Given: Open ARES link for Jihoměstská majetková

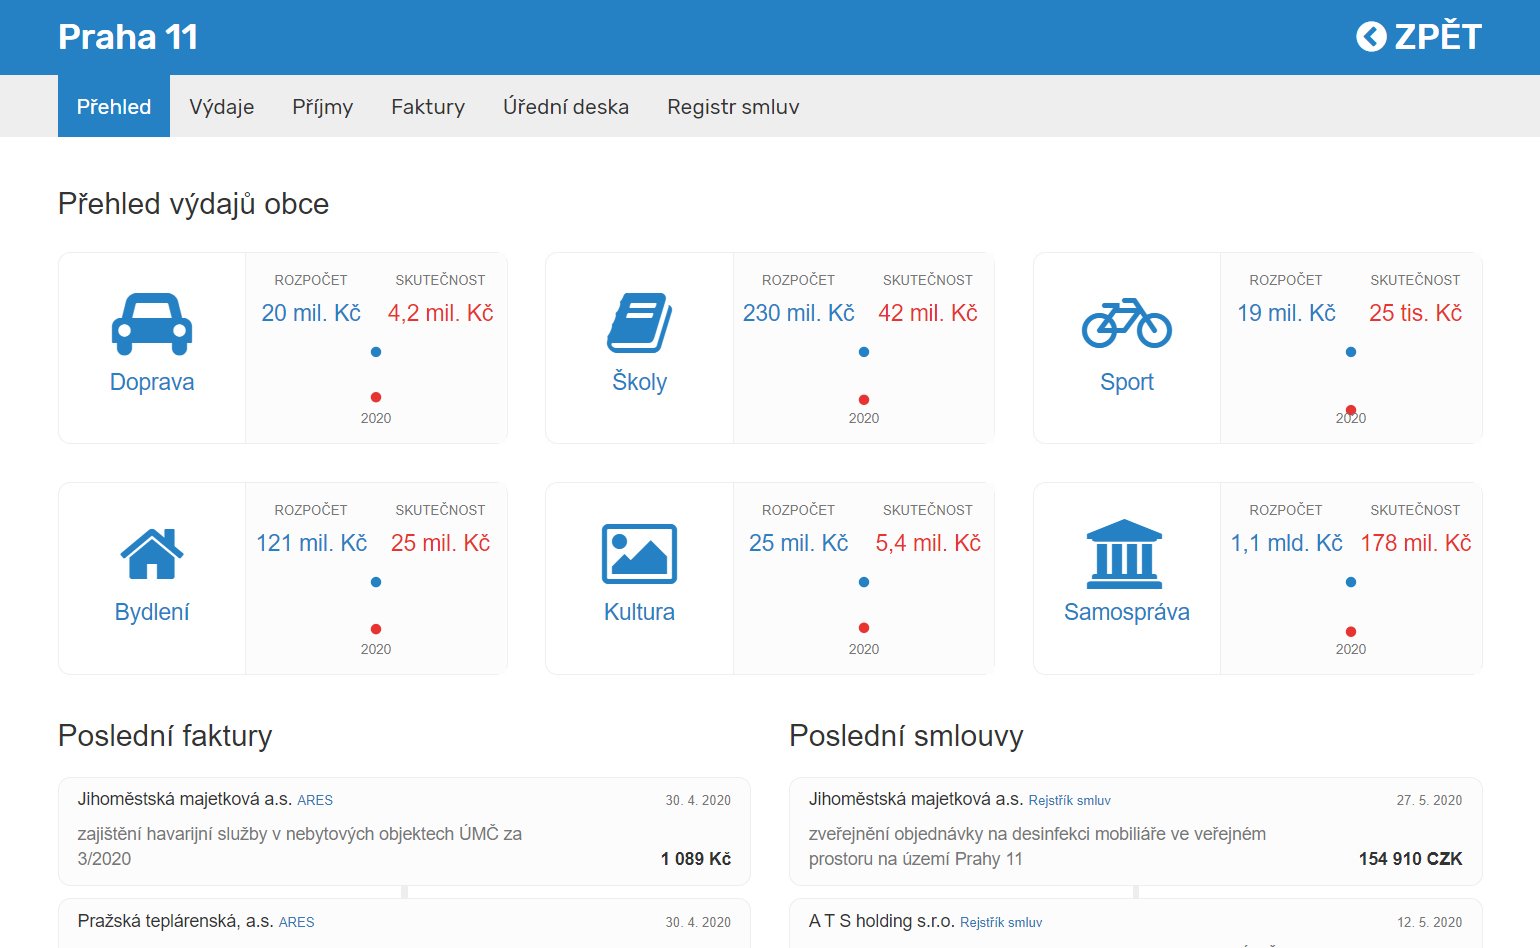Looking at the screenshot, I should point(315,800).
